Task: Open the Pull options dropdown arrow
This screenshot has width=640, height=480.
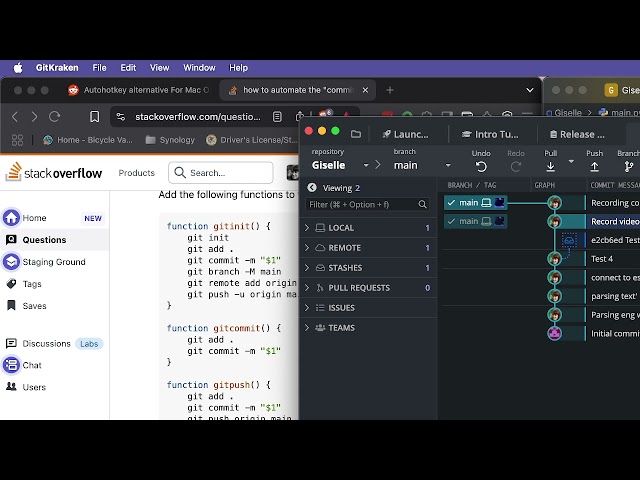Action: point(571,162)
